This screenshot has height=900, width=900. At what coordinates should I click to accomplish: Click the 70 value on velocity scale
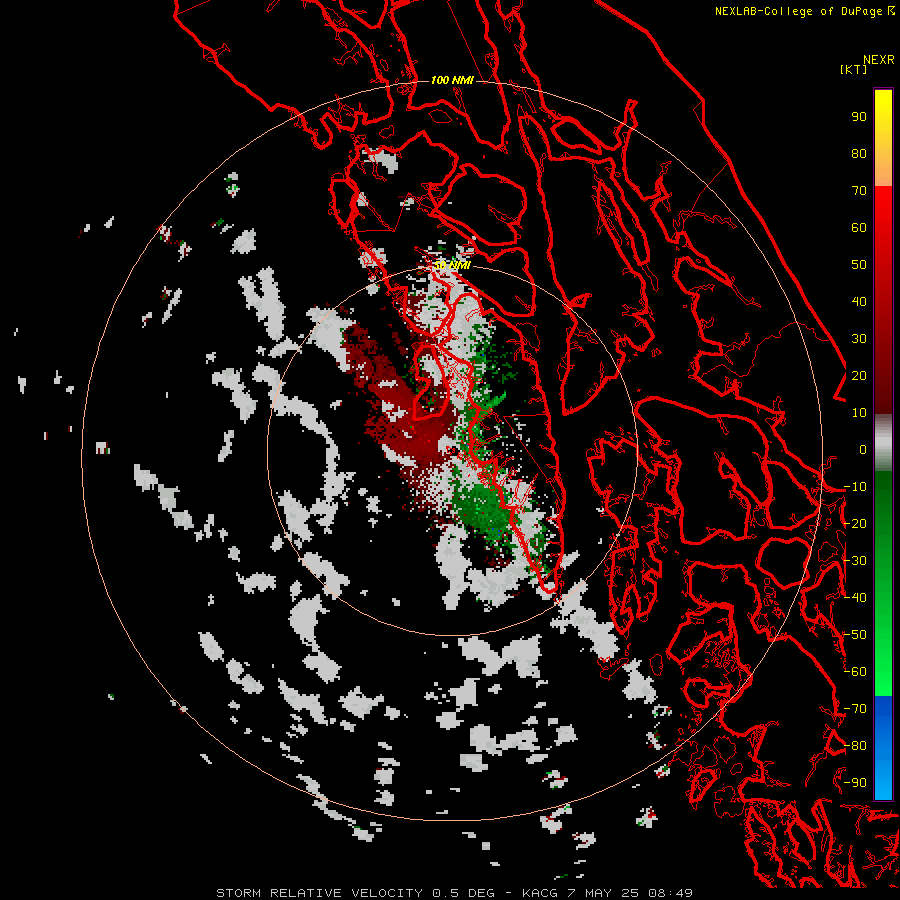click(x=859, y=191)
